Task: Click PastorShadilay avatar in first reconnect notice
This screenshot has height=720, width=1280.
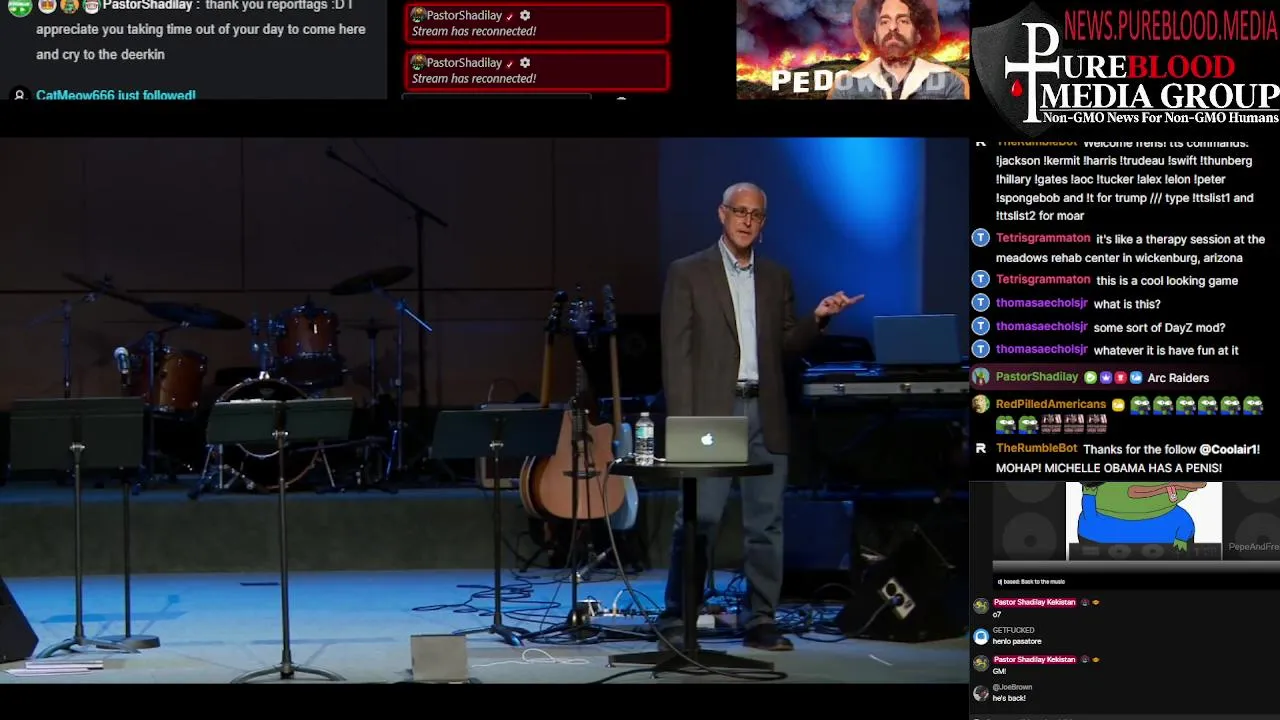Action: click(418, 16)
